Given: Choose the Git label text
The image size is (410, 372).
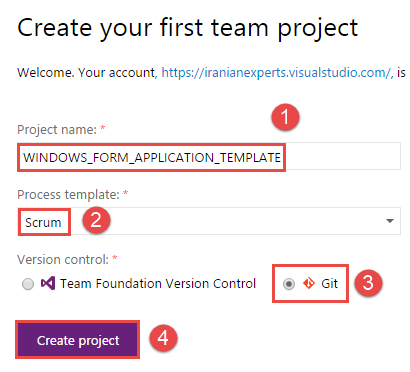Looking at the screenshot, I should pyautogui.click(x=329, y=284).
